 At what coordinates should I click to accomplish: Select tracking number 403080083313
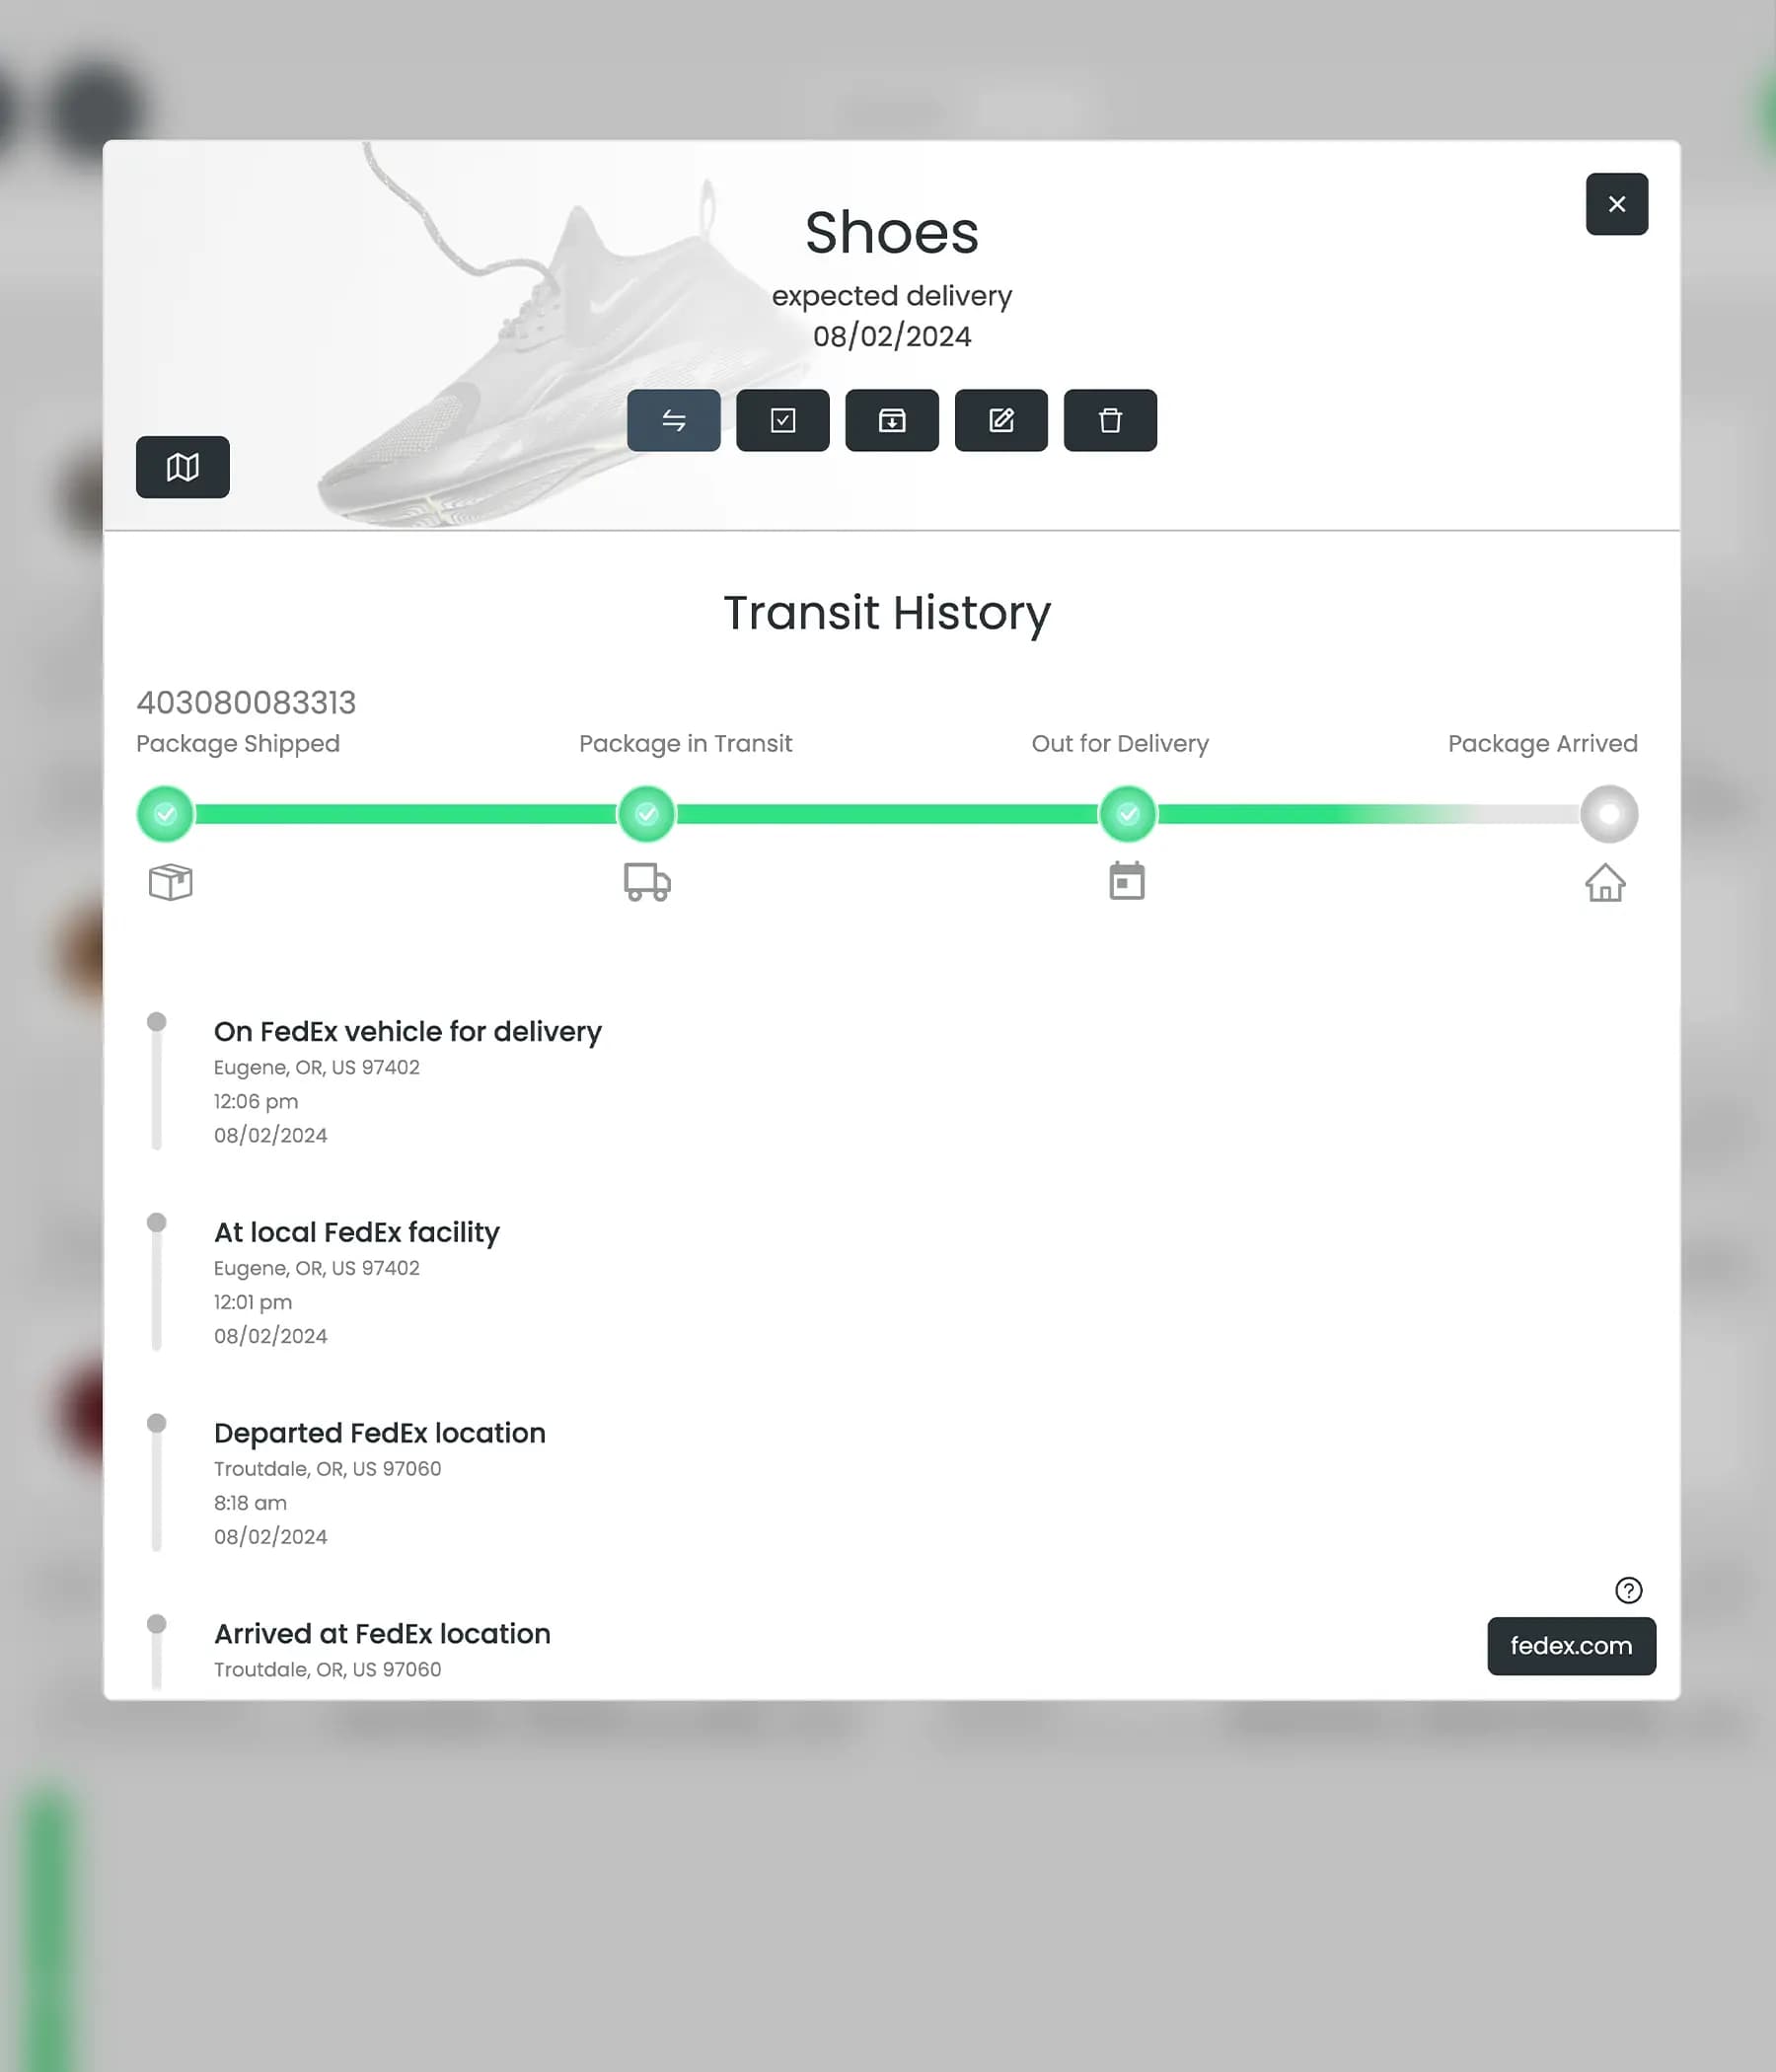pyautogui.click(x=246, y=703)
